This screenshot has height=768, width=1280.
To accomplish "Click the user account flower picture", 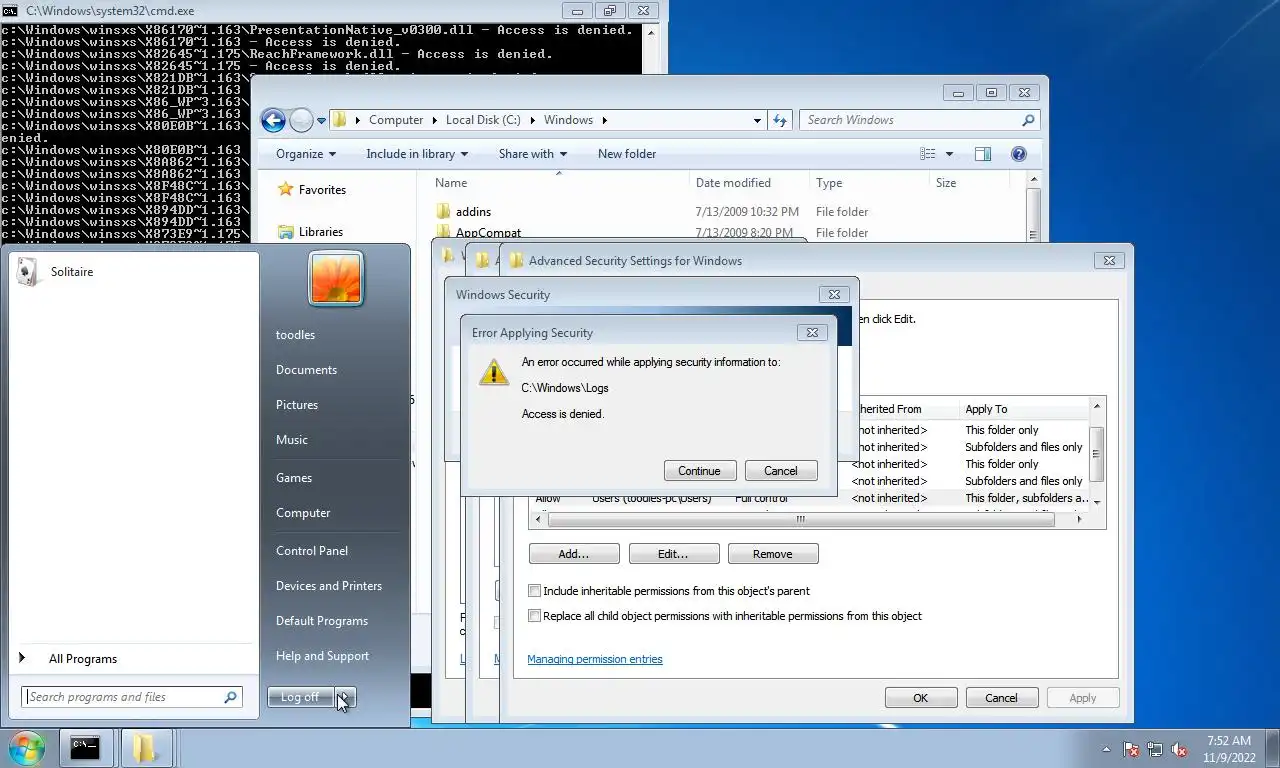I will pyautogui.click(x=336, y=278).
